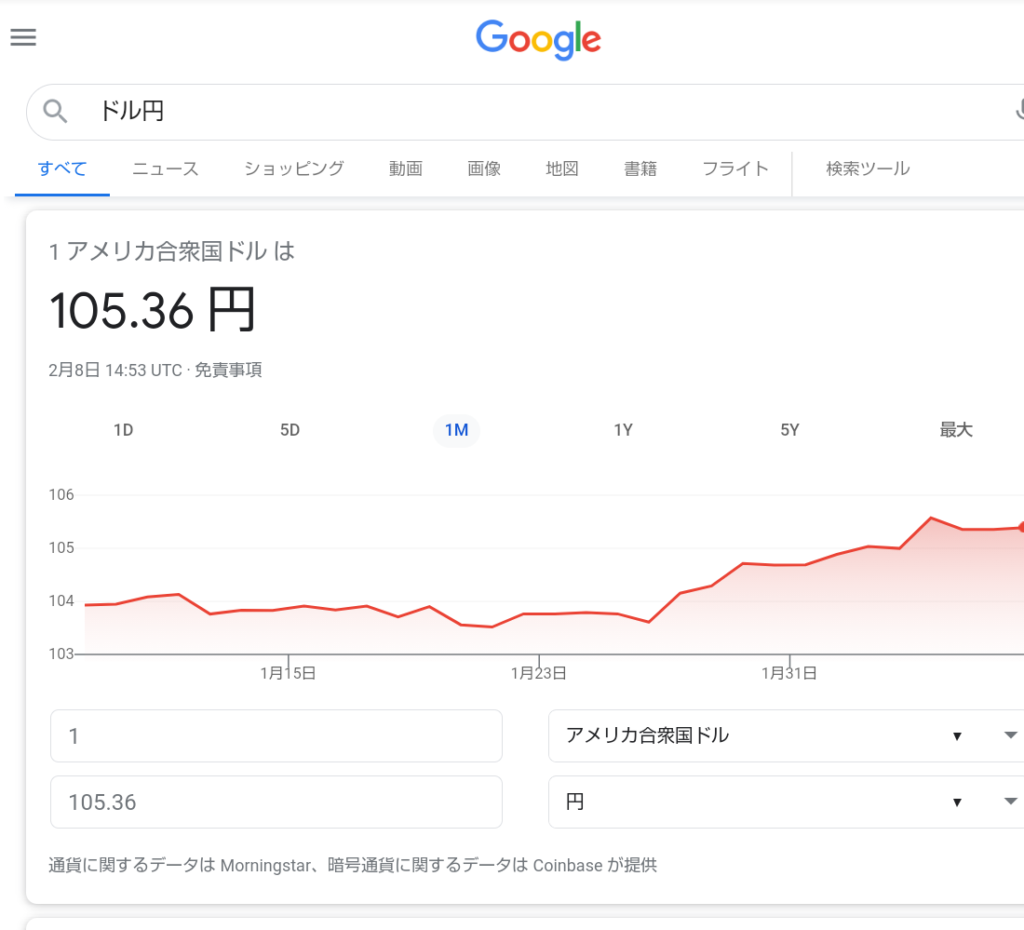1024x930 pixels.
Task: Select the 1D chart range
Action: 123,430
